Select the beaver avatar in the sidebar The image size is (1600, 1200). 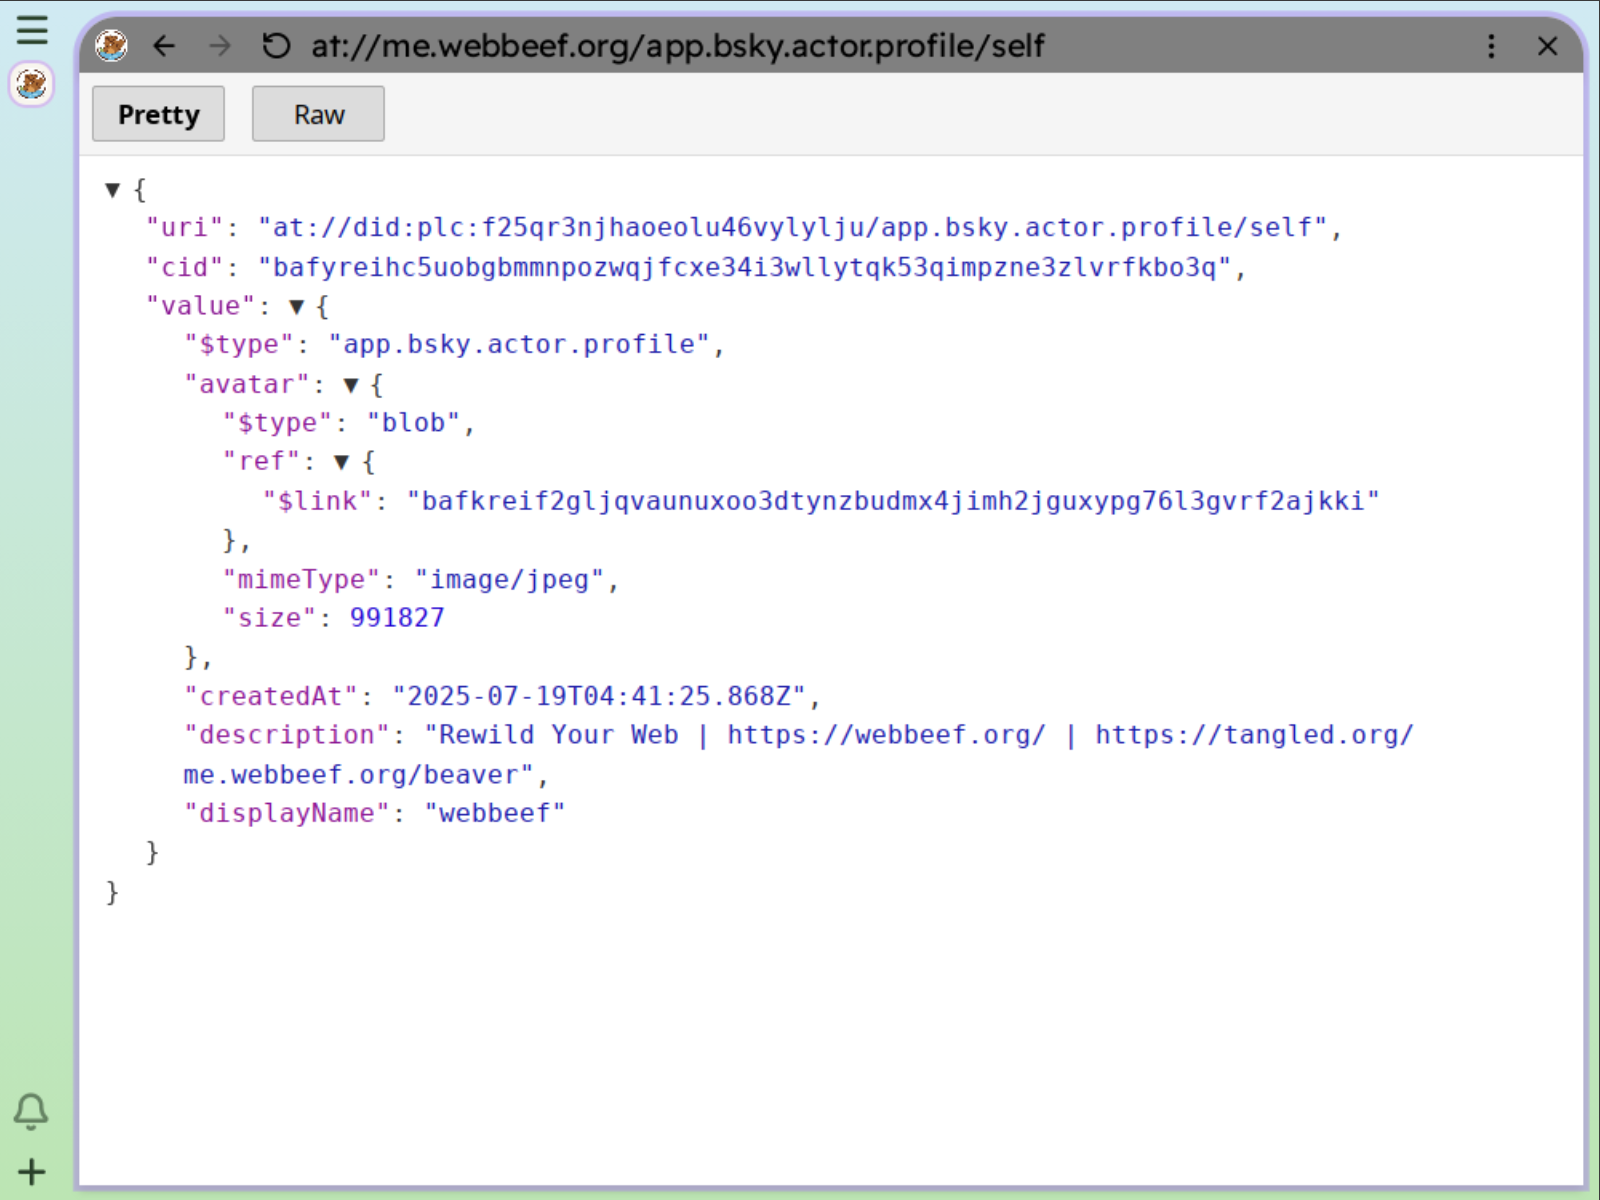point(32,84)
